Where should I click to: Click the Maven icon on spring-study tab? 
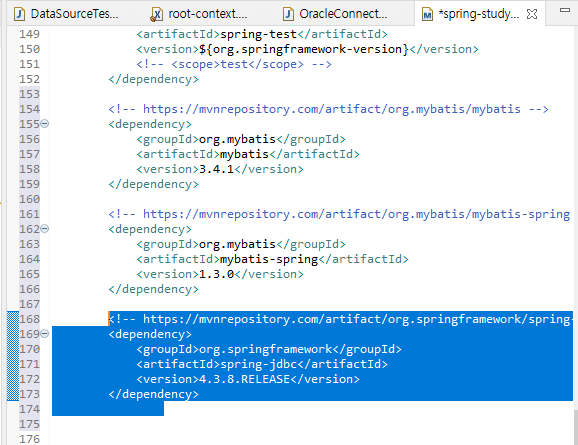(x=427, y=14)
